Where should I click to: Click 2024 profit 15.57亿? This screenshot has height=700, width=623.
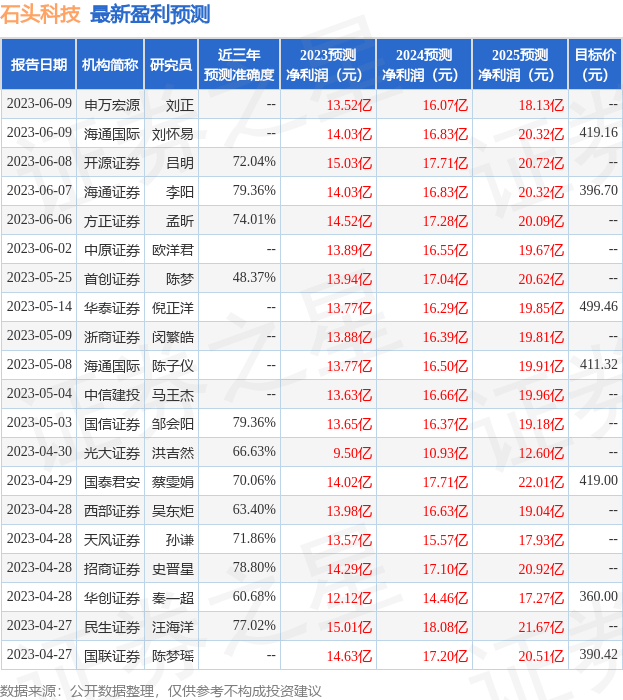[x=445, y=540]
